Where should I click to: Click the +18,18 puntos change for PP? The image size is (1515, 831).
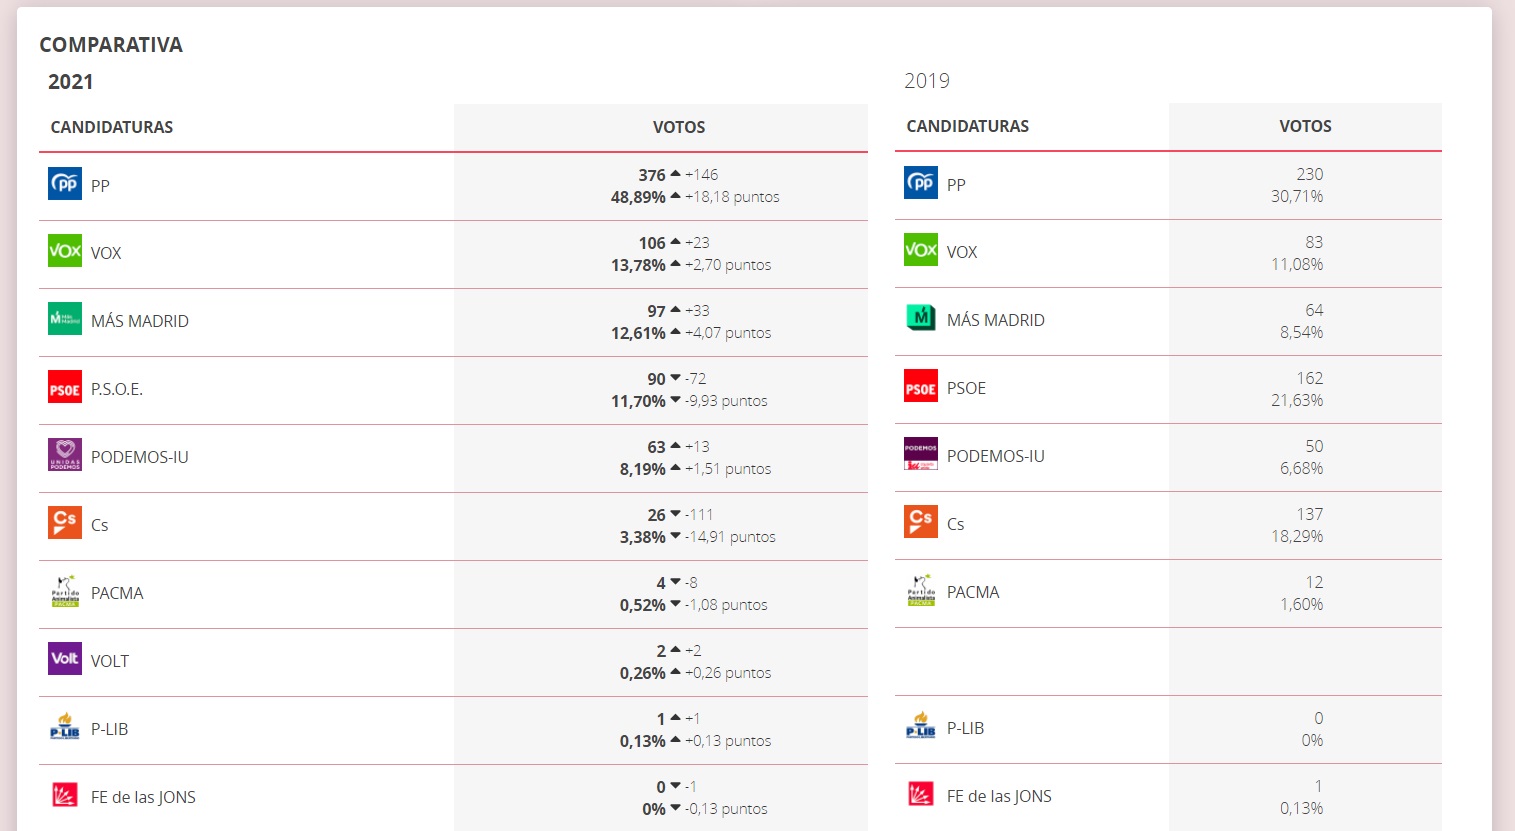pyautogui.click(x=732, y=197)
